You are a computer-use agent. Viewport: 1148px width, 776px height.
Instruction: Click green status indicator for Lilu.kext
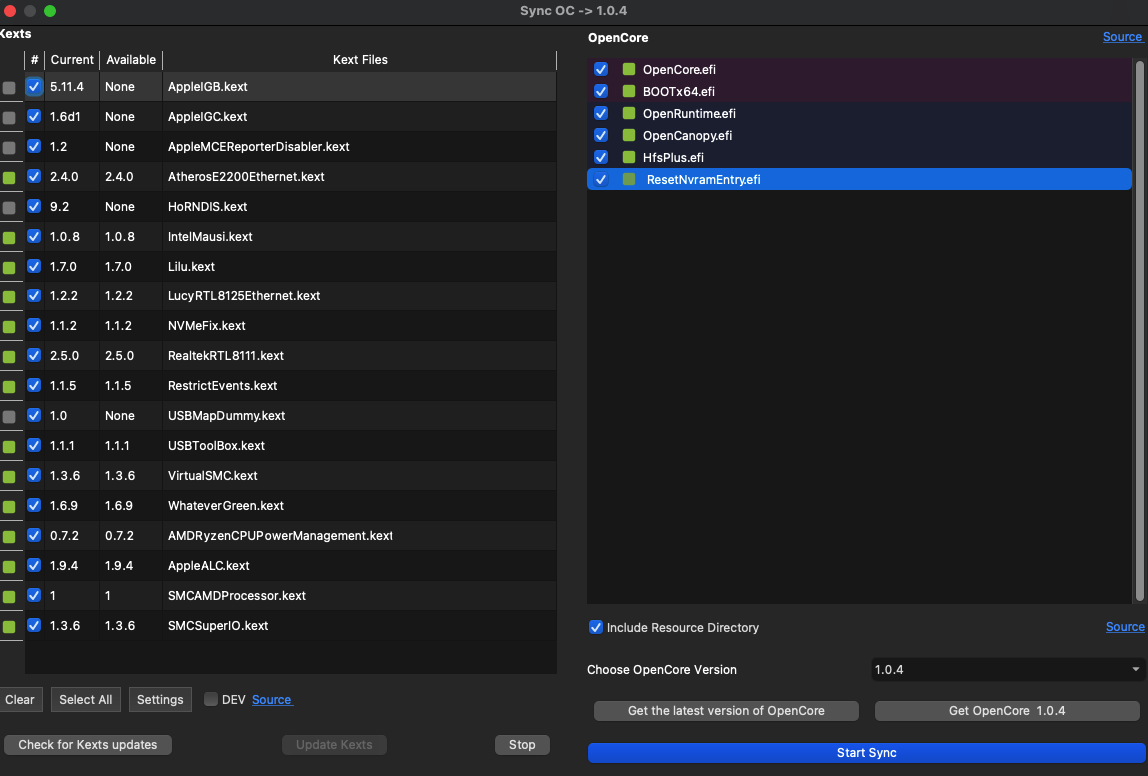9,268
